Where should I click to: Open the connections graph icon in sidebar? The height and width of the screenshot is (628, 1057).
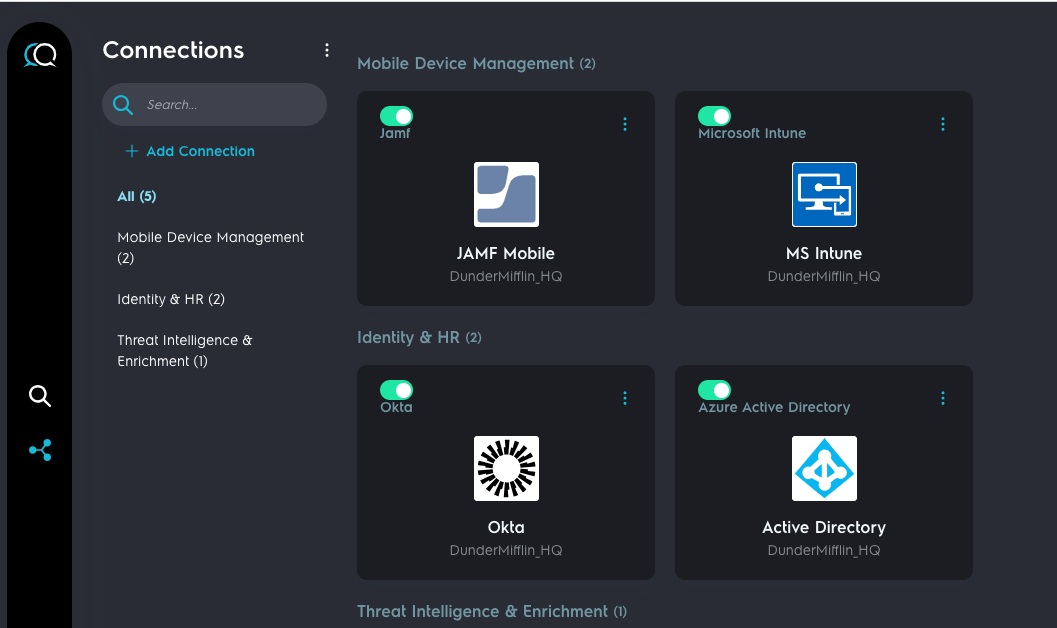[40, 450]
